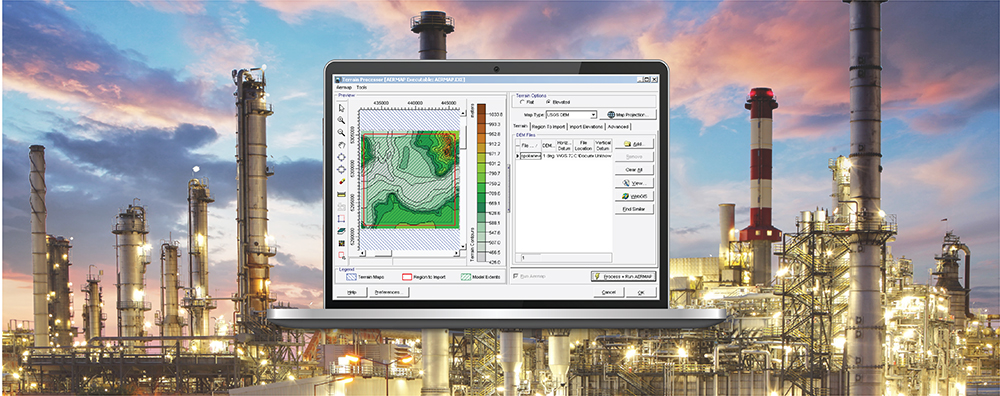
Task: Pick the eraser tool in the preview toolbar
Action: (x=341, y=181)
